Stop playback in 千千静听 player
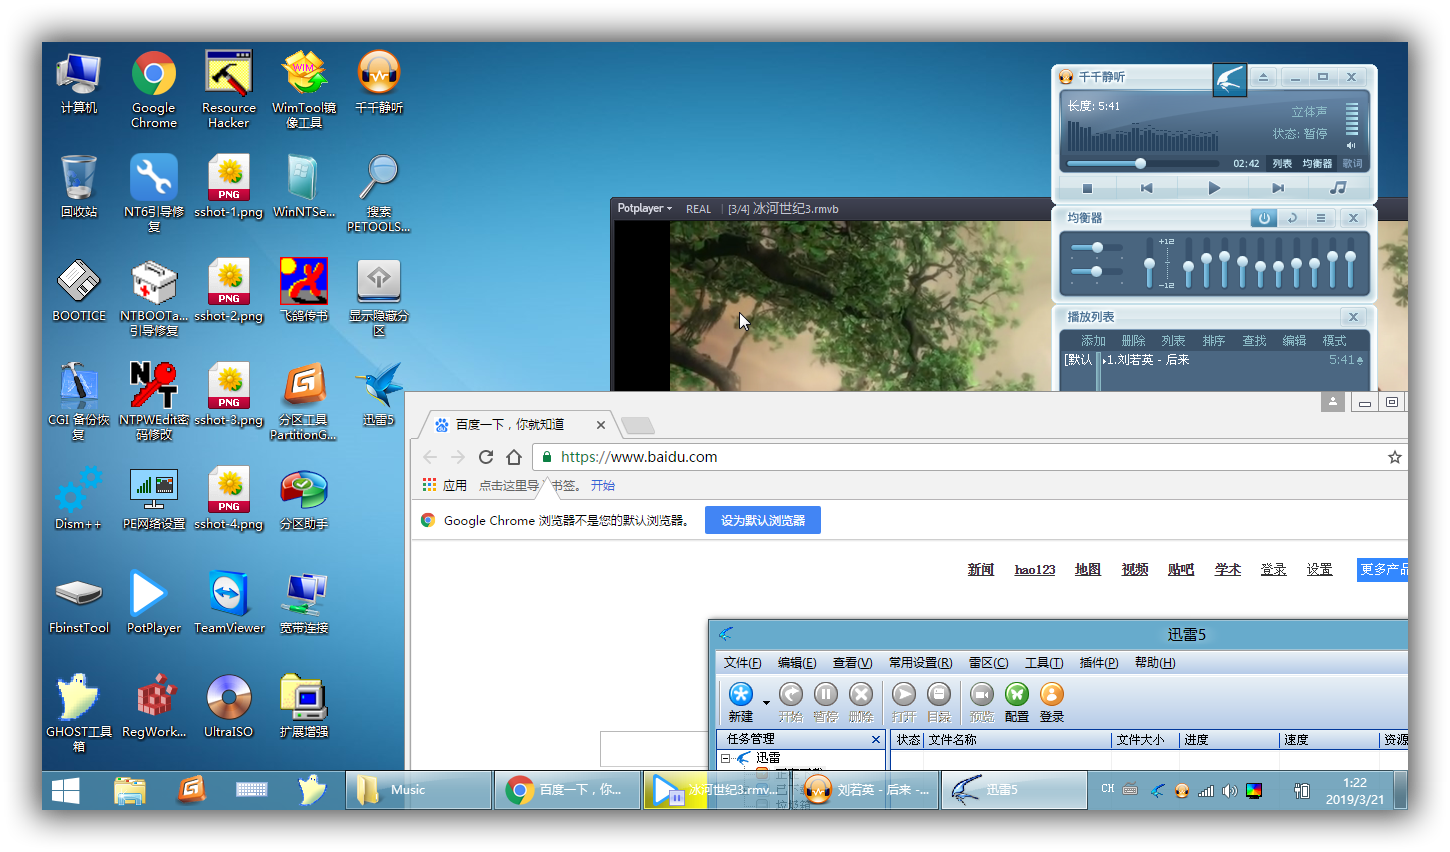Screen dimensions: 1450x852 coord(1087,188)
